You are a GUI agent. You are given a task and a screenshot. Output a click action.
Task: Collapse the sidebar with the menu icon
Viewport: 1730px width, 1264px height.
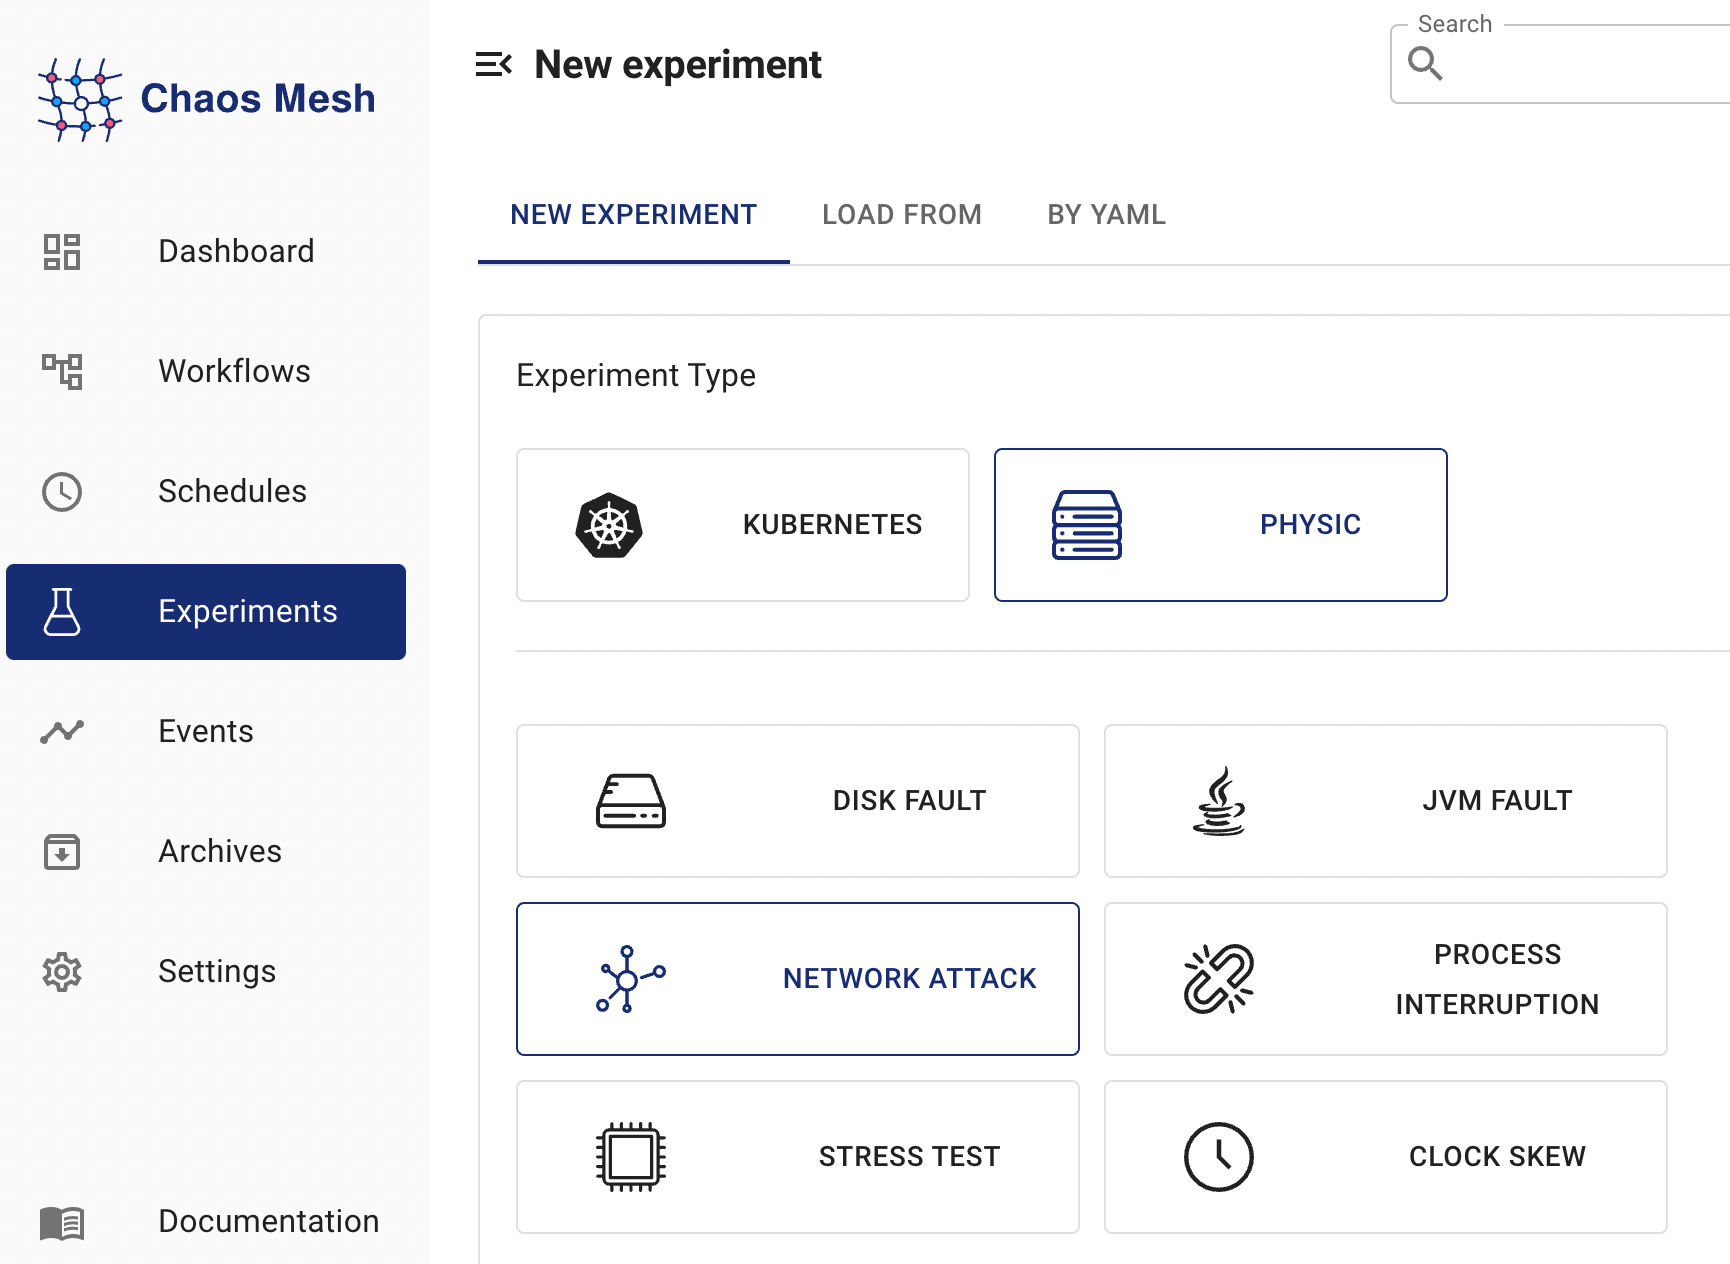coord(493,65)
